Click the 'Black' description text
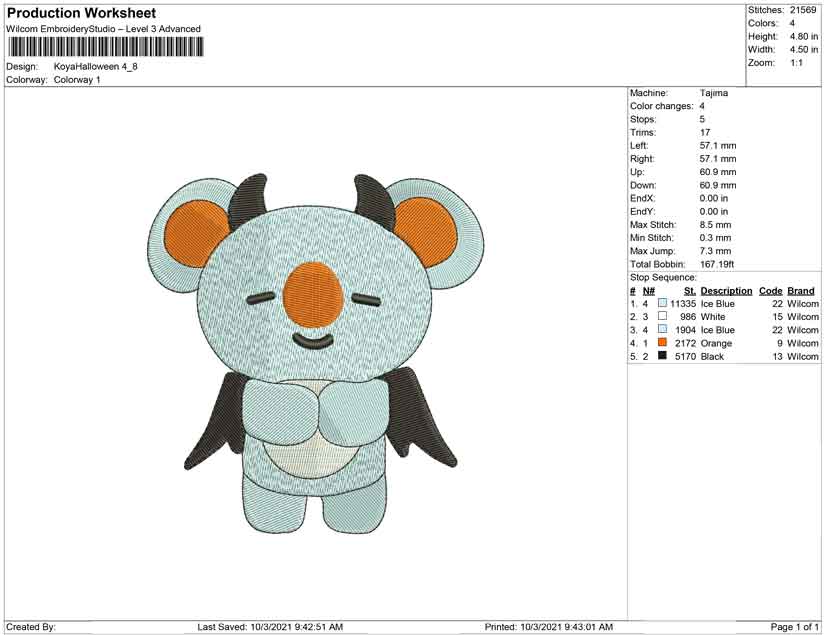The height and width of the screenshot is (635, 825). click(712, 356)
